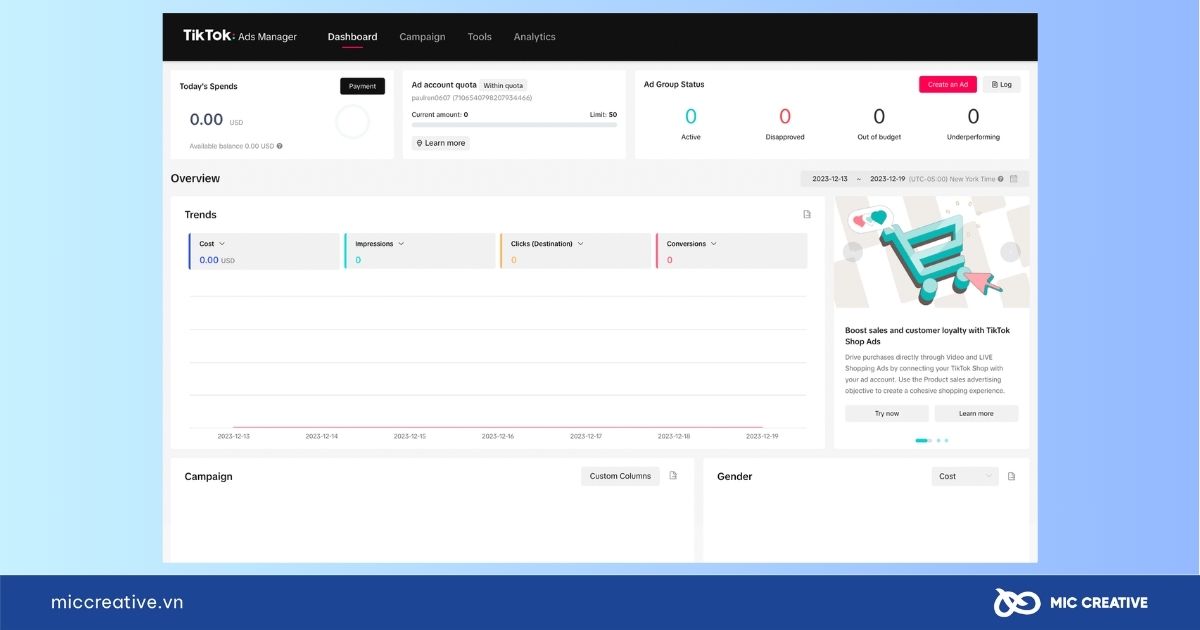Open the Tools menu
Screen dimensions: 1200x630
(479, 37)
